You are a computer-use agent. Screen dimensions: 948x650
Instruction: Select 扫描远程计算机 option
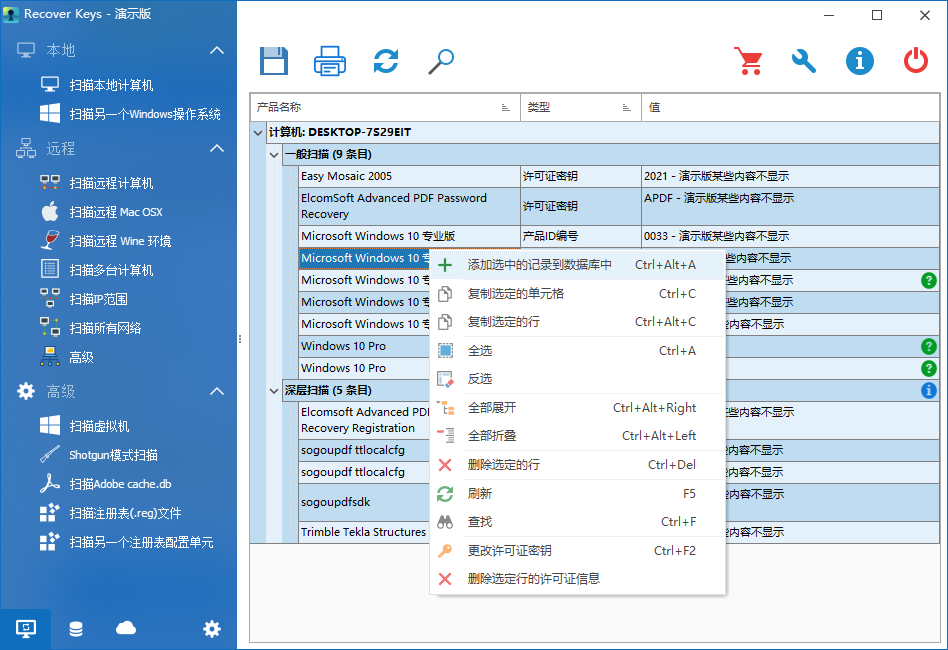pos(111,183)
